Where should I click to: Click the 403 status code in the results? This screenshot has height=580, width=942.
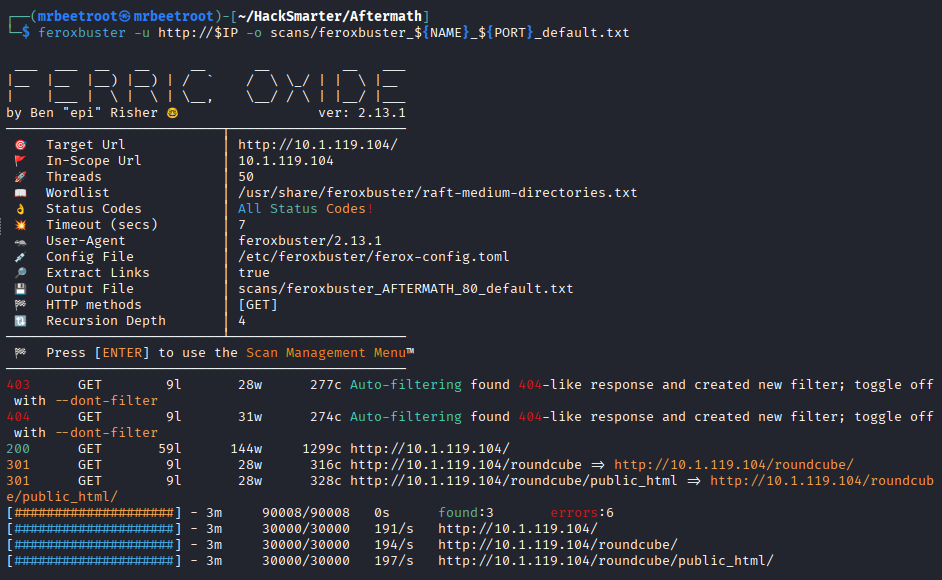click(18, 385)
